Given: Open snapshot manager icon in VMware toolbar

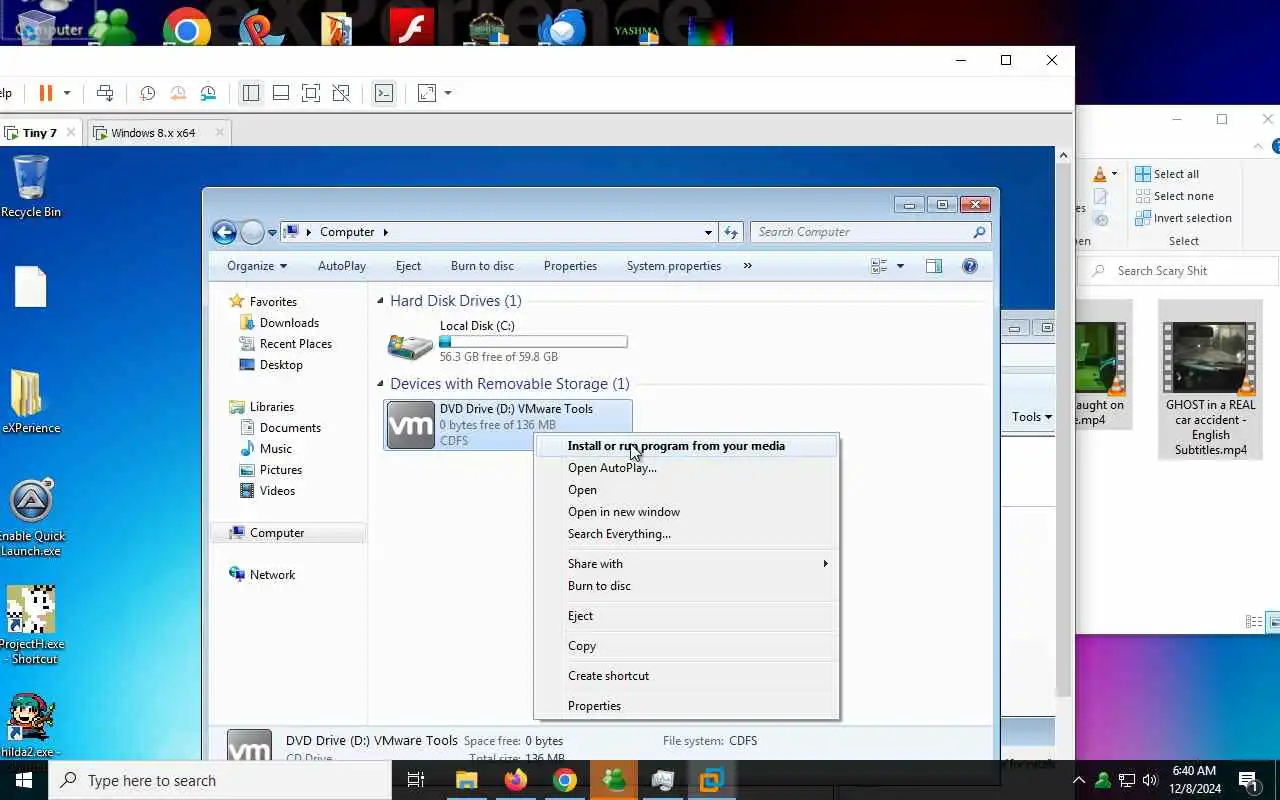Looking at the screenshot, I should [208, 93].
